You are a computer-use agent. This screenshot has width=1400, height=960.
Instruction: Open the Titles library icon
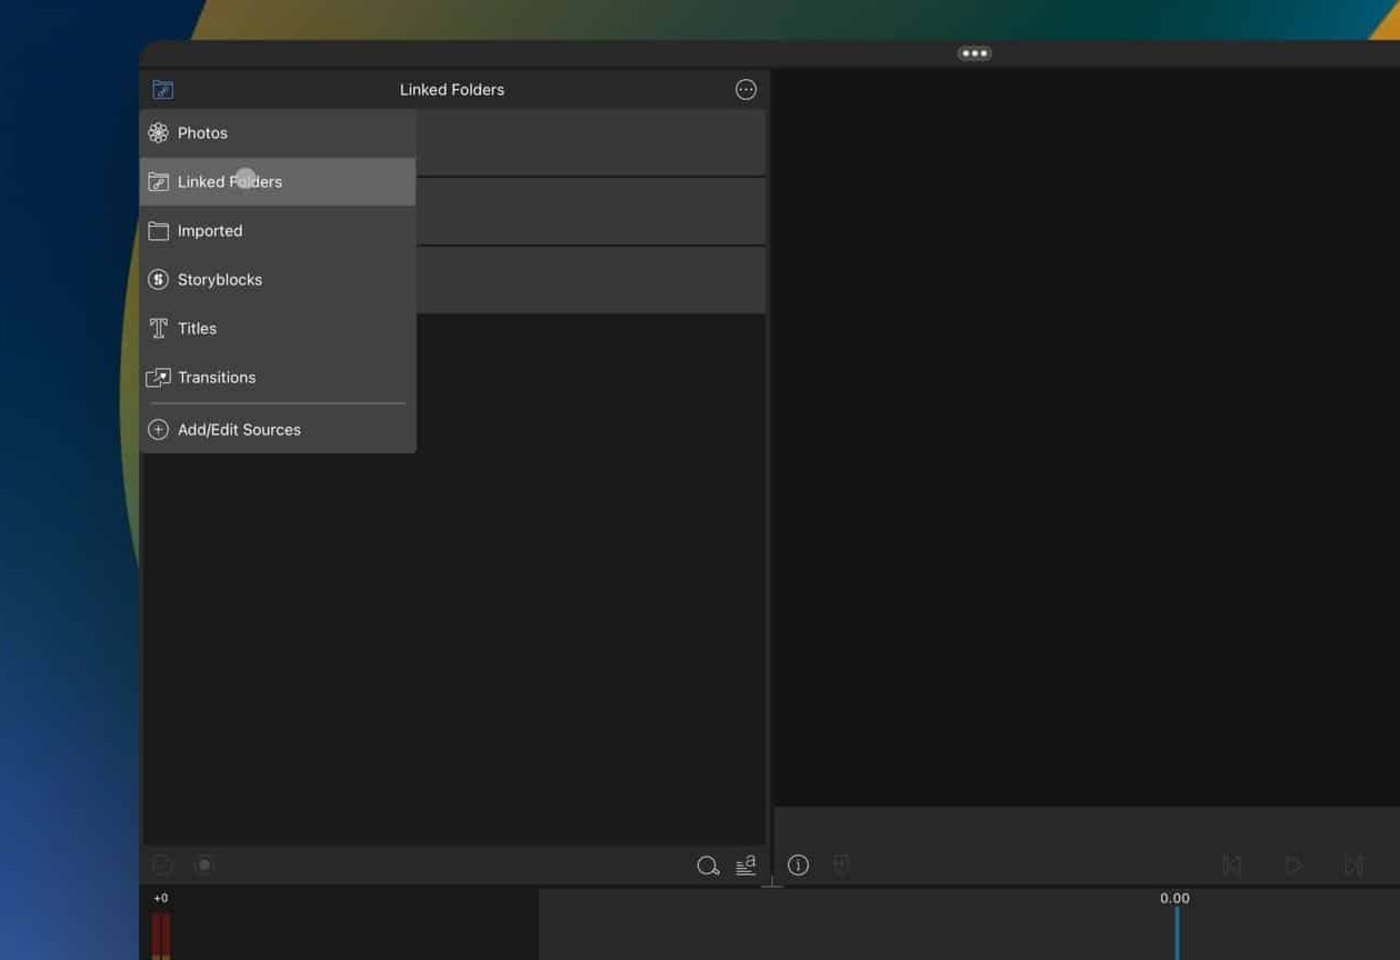click(x=158, y=328)
